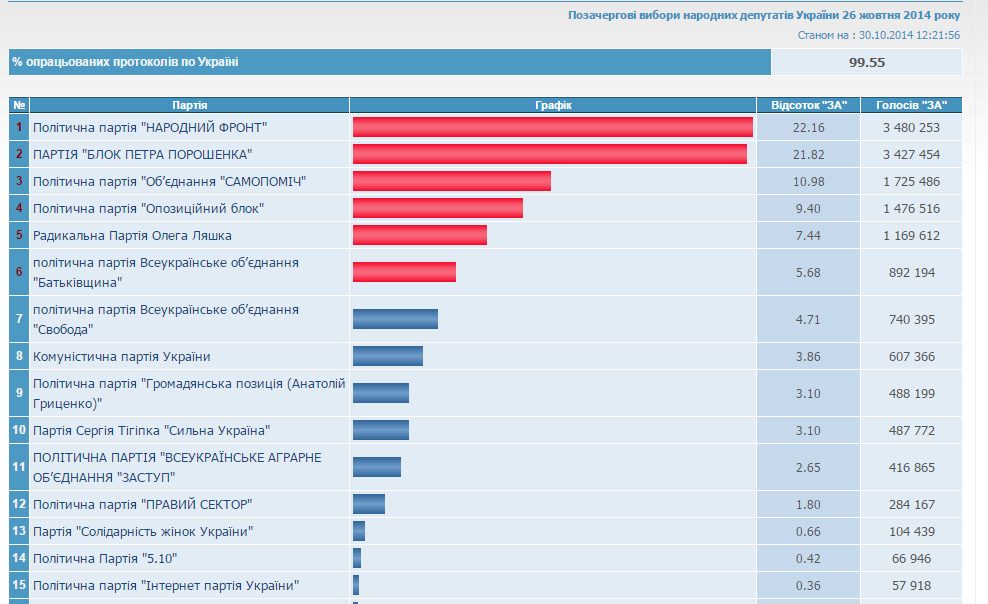This screenshot has height=604, width=988.
Task: Click vote count 3 480 253
Action: (x=911, y=128)
